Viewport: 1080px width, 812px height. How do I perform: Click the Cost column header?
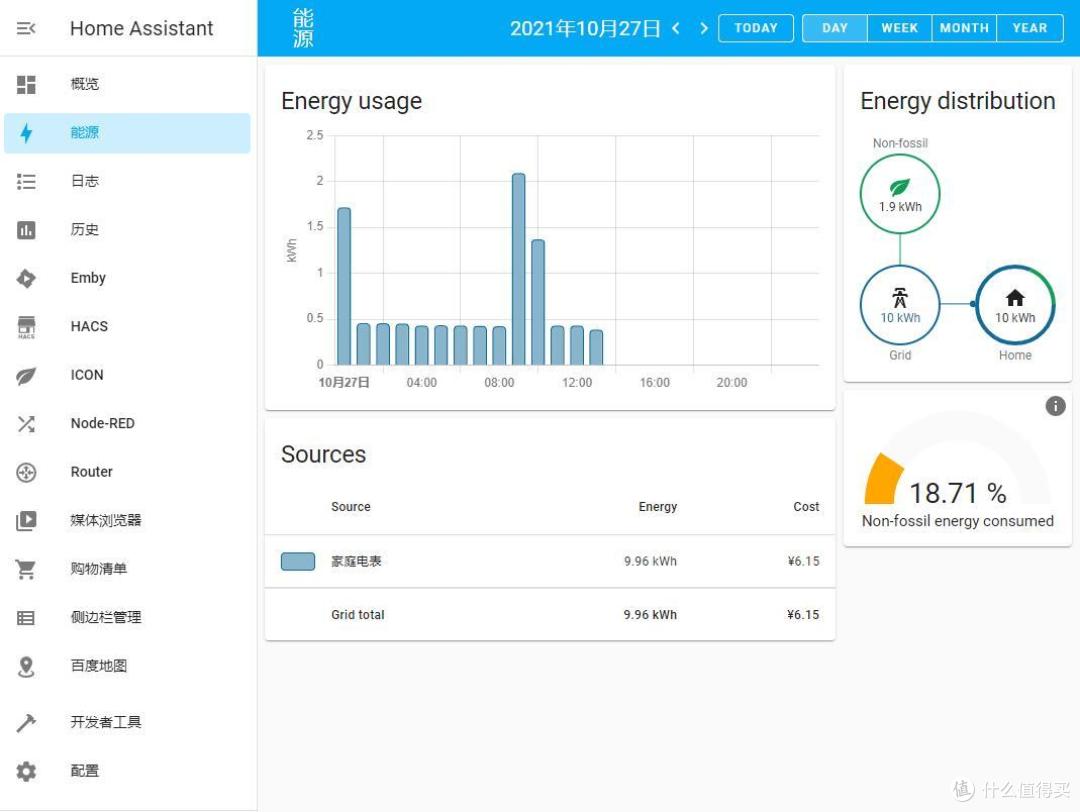click(x=806, y=507)
